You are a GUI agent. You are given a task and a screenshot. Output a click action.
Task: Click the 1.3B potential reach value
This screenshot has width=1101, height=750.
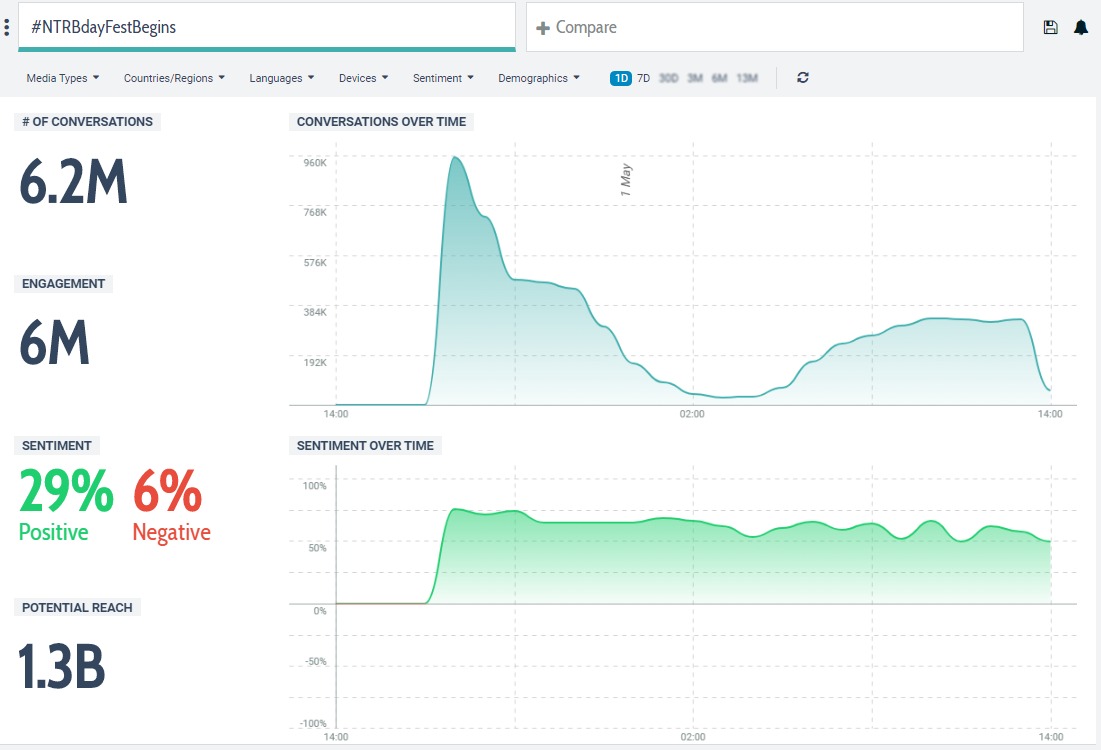(62, 666)
